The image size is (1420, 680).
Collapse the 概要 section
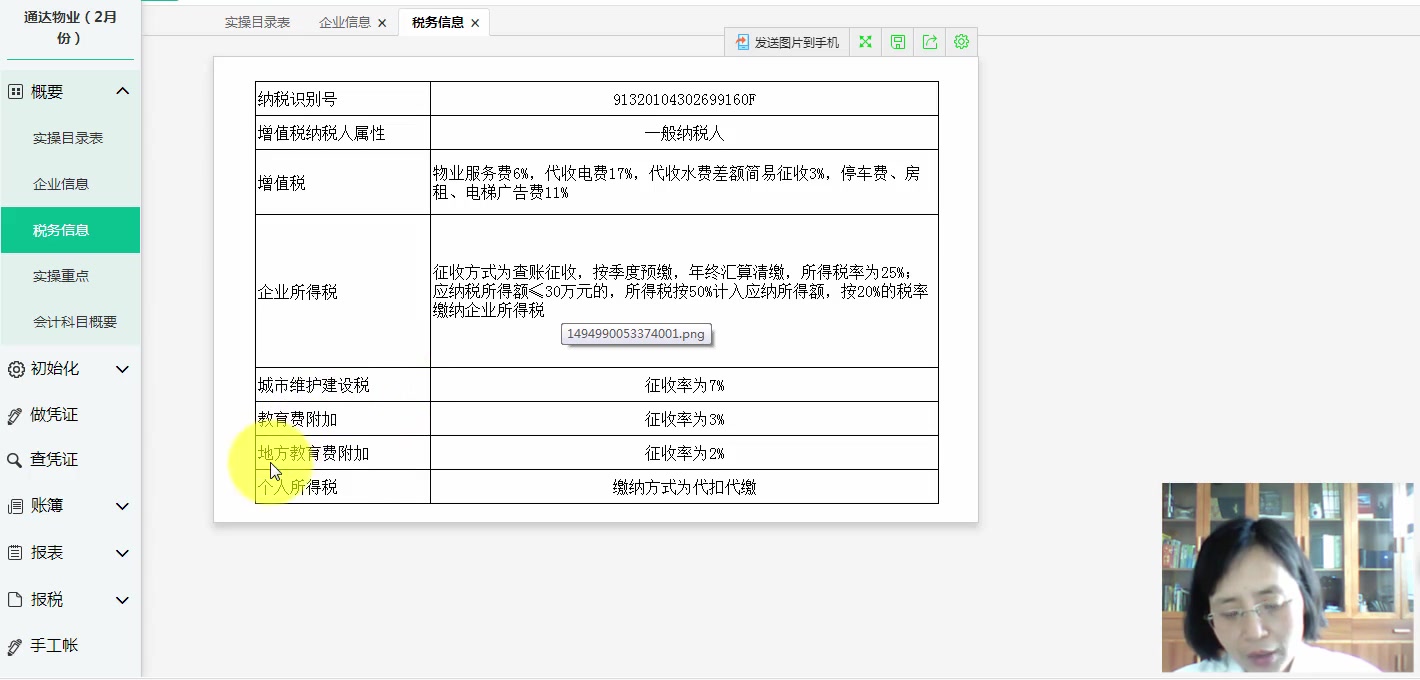coord(123,90)
